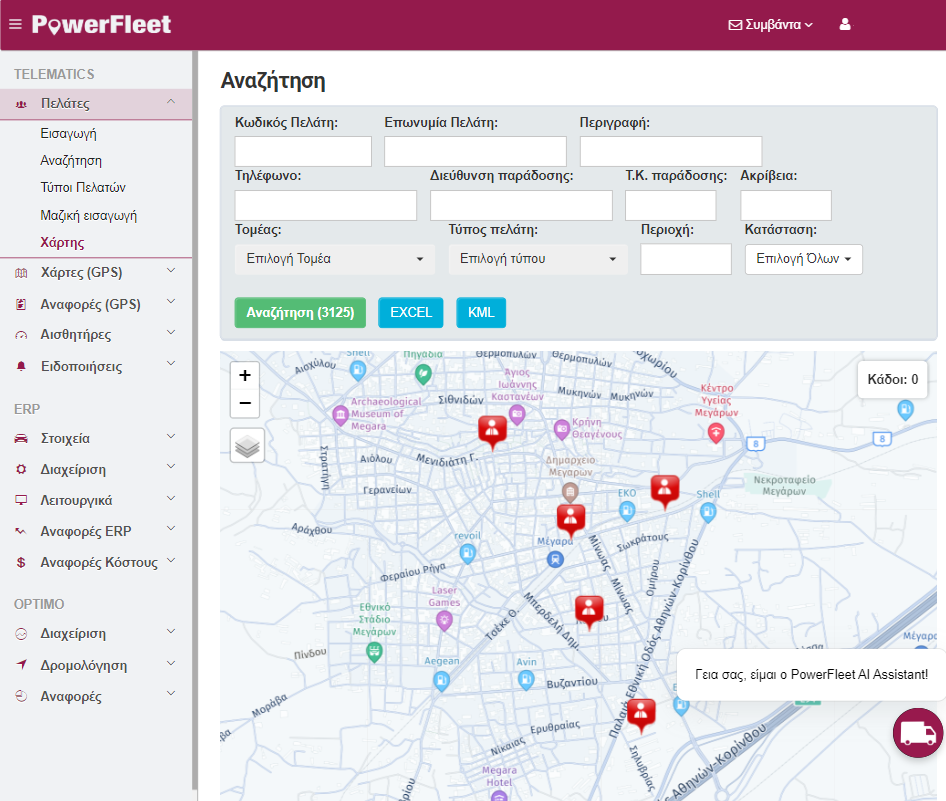Click the map layers icon
This screenshot has width=946, height=801.
point(247,445)
